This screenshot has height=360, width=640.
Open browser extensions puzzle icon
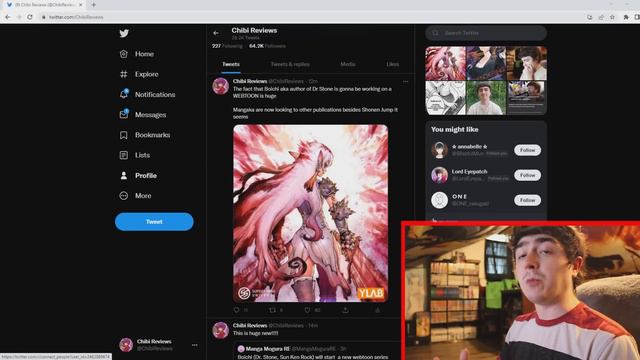(626, 17)
